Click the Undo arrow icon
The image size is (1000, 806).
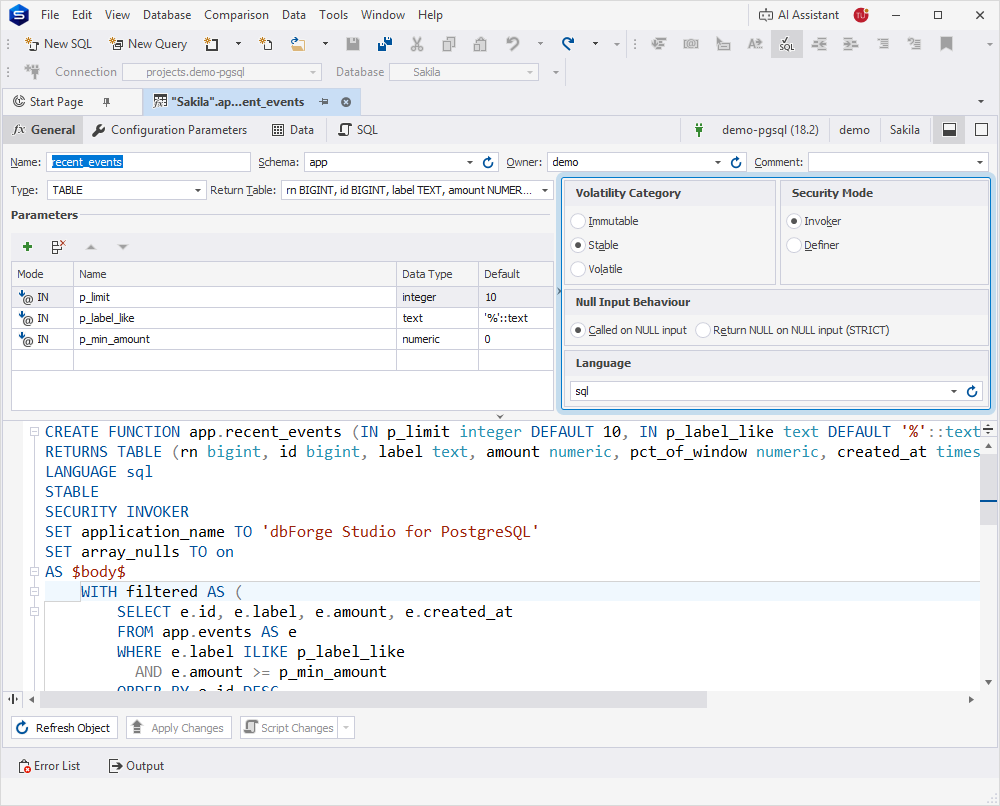[x=513, y=44]
